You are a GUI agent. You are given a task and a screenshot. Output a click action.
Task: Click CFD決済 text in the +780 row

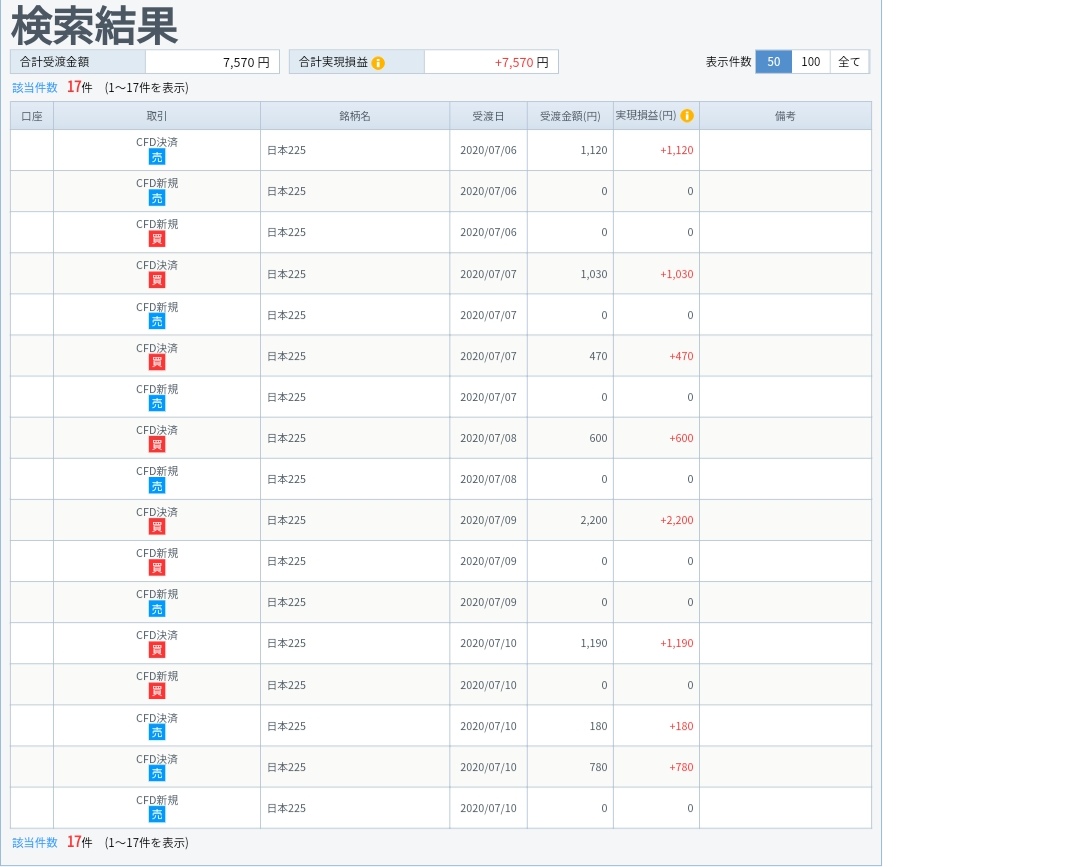click(157, 759)
